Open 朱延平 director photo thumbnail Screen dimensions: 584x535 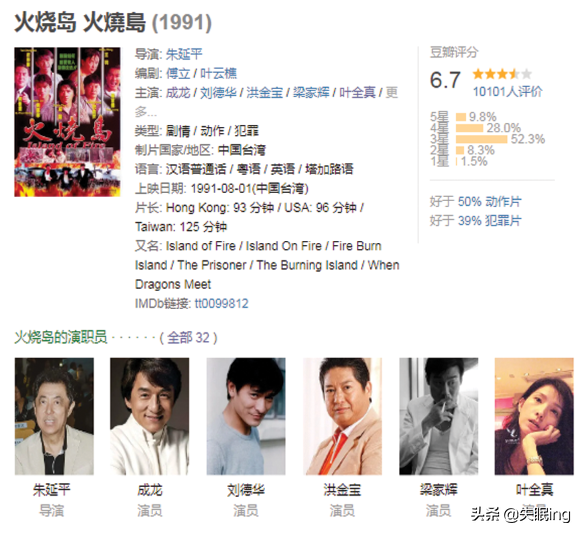[x=54, y=416]
